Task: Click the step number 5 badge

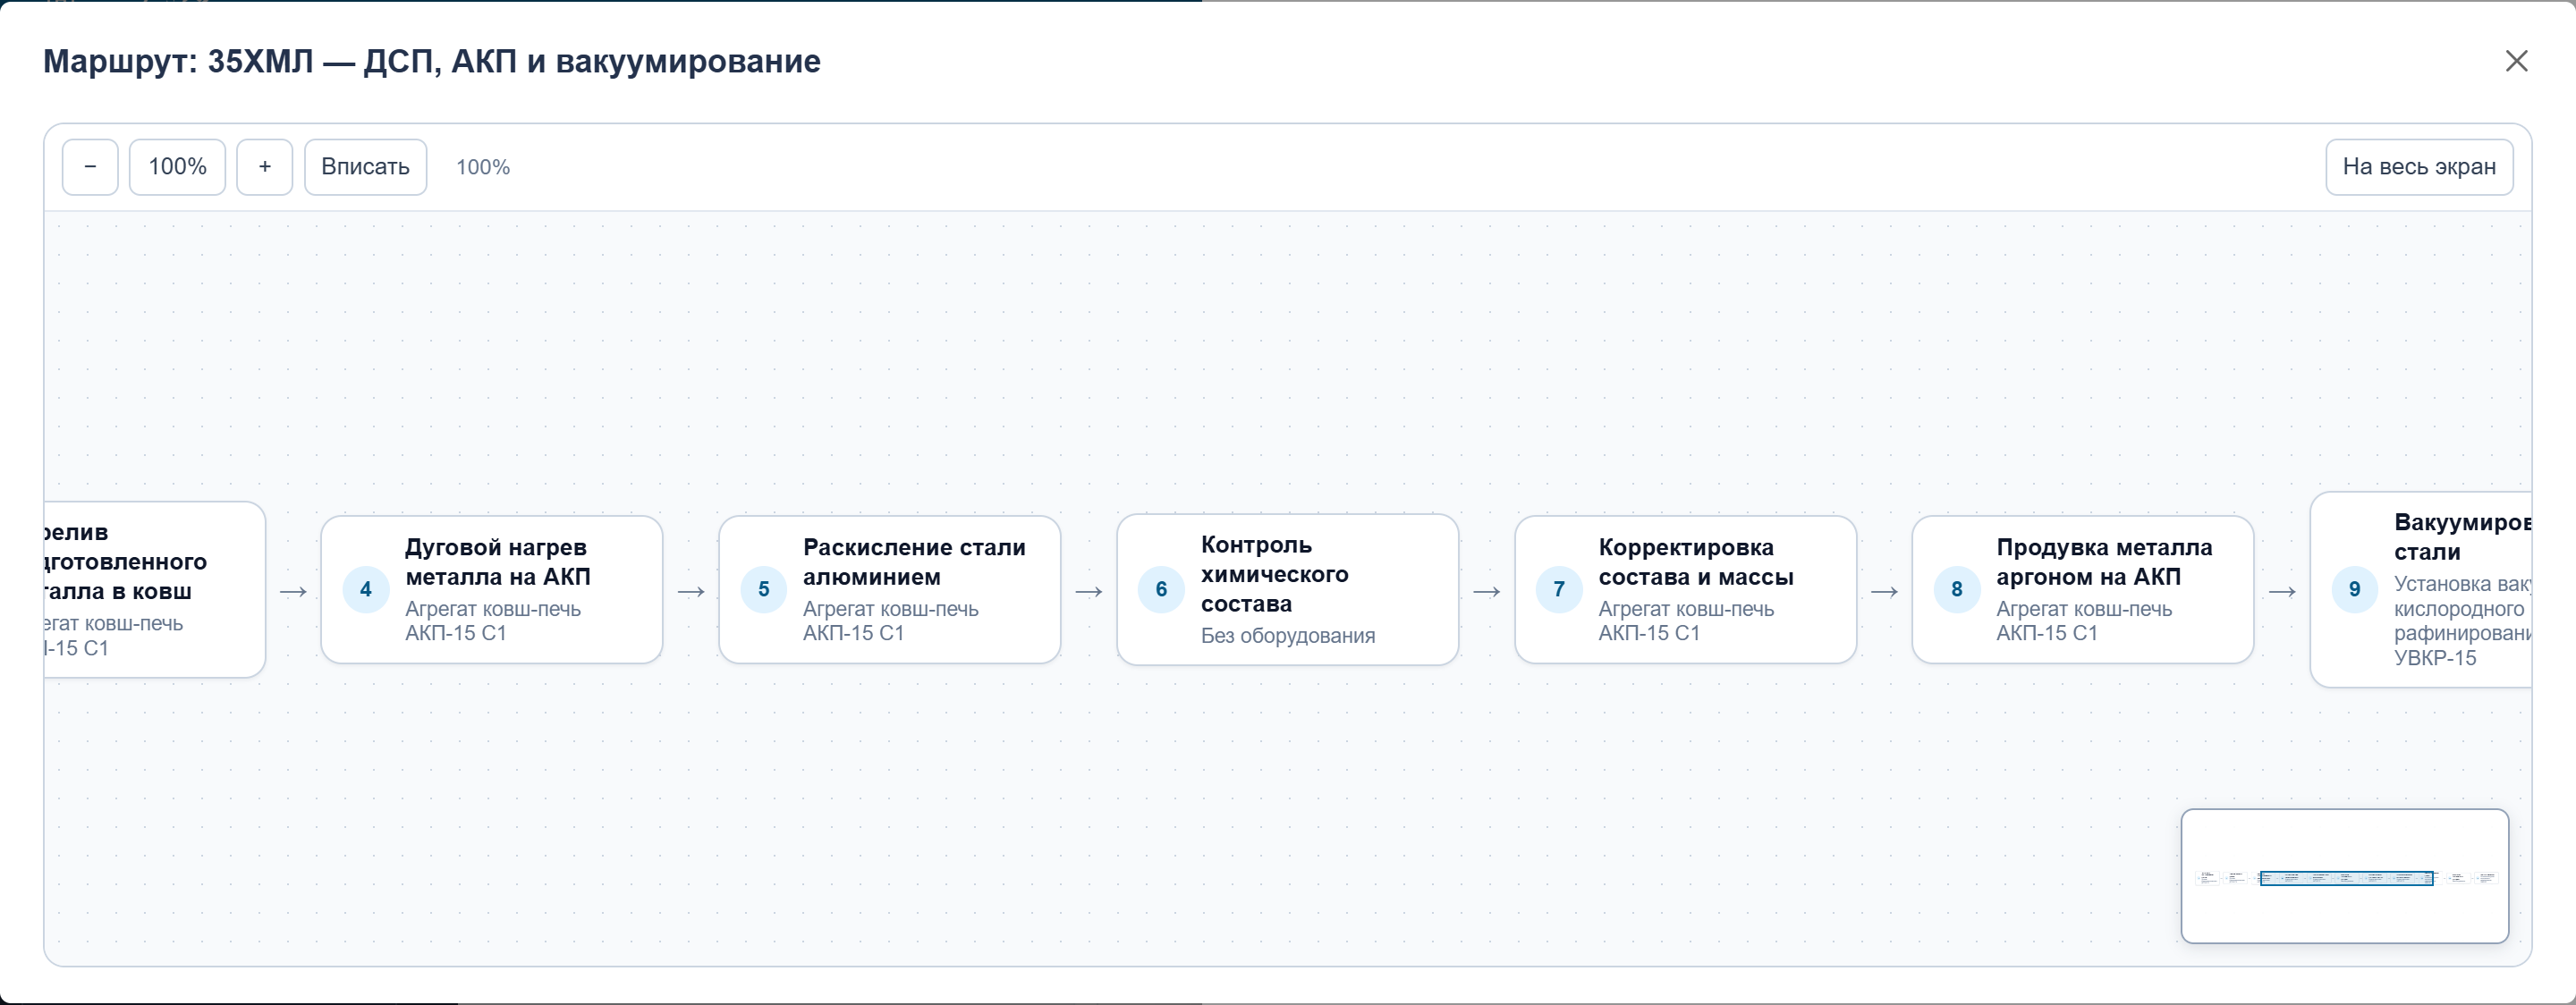Action: coord(764,589)
